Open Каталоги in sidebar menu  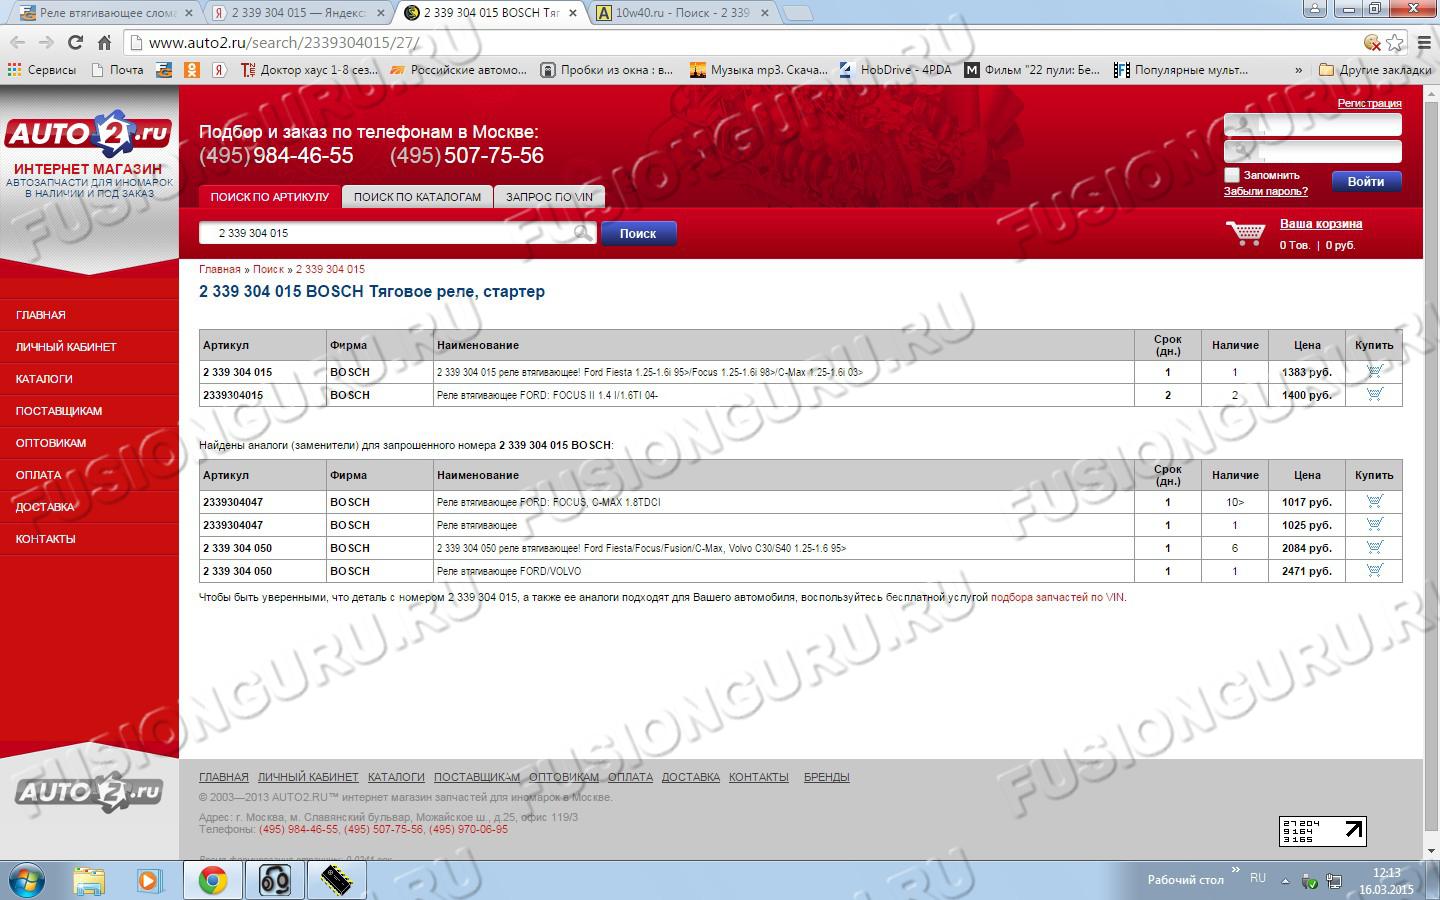tap(44, 379)
